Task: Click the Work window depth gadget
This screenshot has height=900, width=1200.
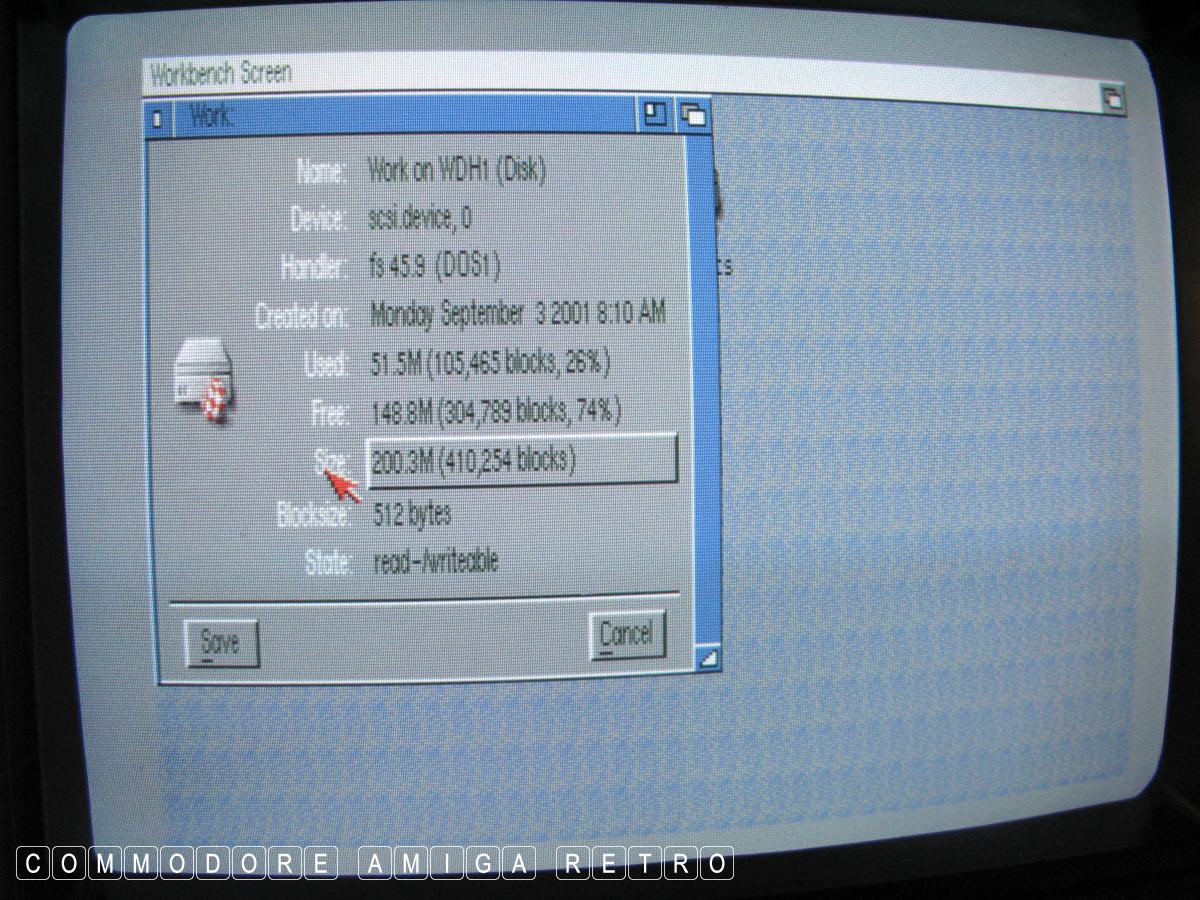Action: (x=693, y=115)
